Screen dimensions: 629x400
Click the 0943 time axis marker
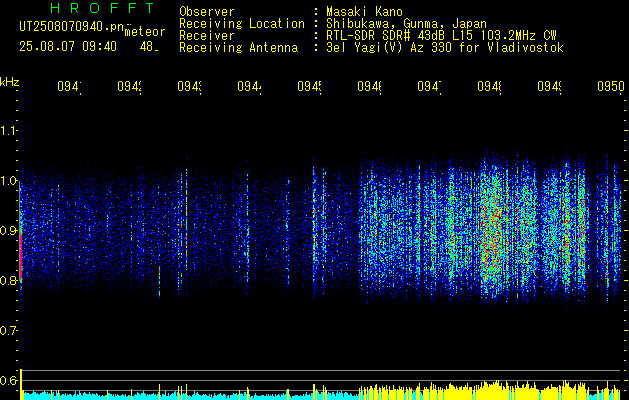tap(189, 86)
